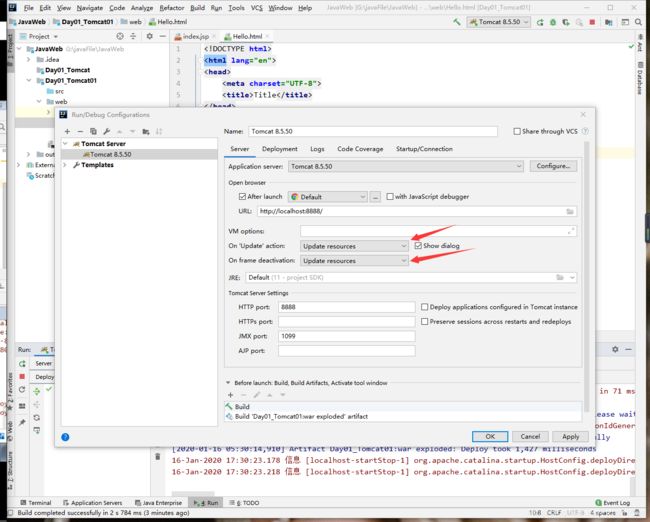Image resolution: width=650 pixels, height=522 pixels.
Task: Open Application Servers tool window
Action: [92, 503]
